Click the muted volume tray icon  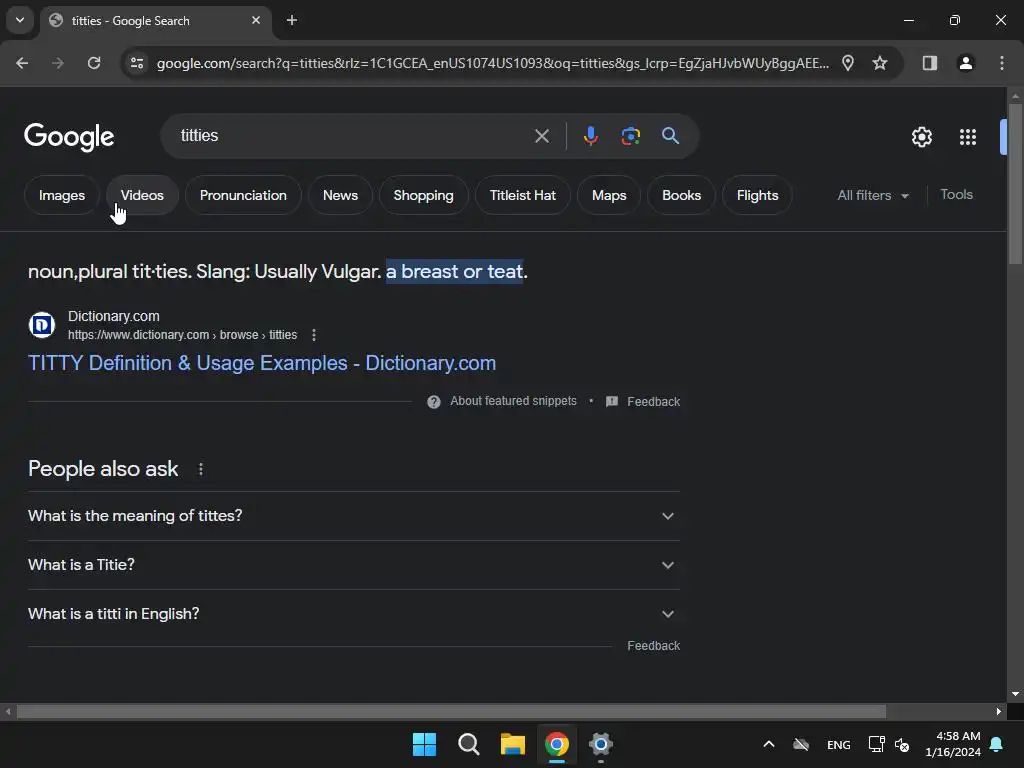(x=902, y=744)
